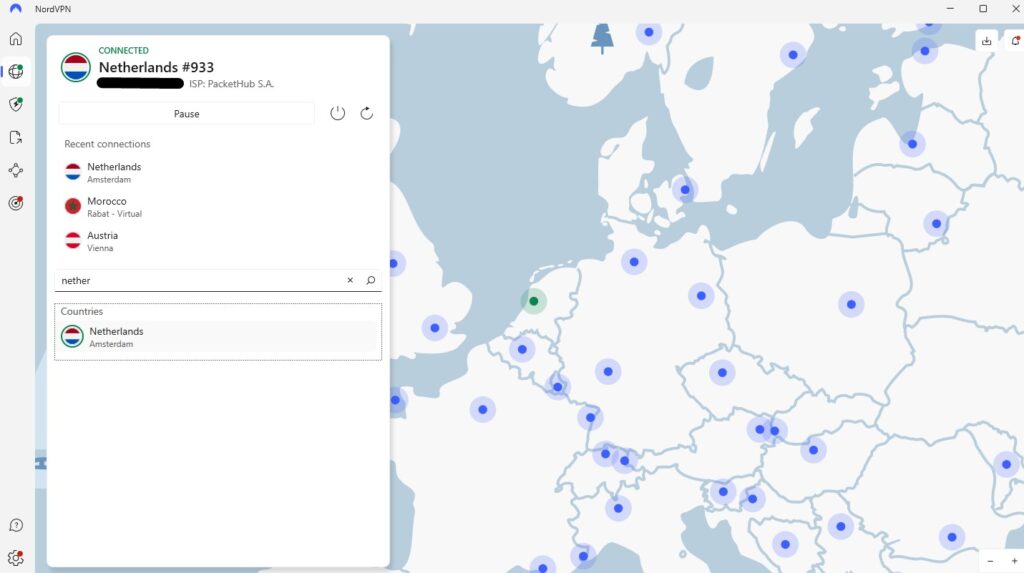
Task: Open Threat Protection shield icon
Action: pos(16,104)
